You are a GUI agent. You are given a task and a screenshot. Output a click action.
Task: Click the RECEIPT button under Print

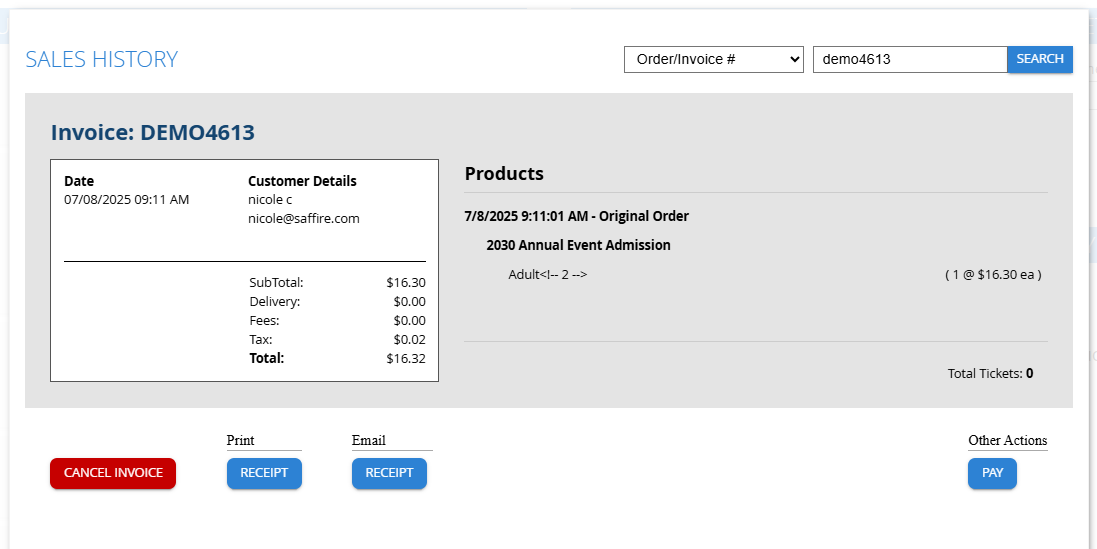pyautogui.click(x=264, y=473)
